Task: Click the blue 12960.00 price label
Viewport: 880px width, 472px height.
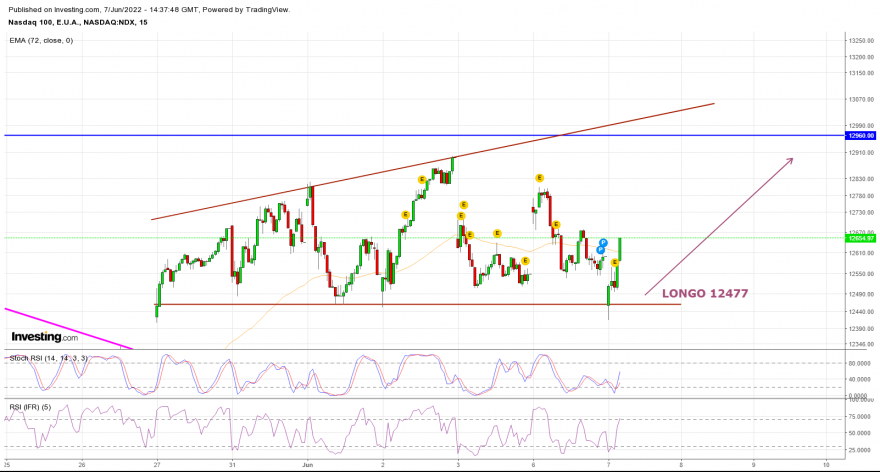Action: click(x=860, y=136)
